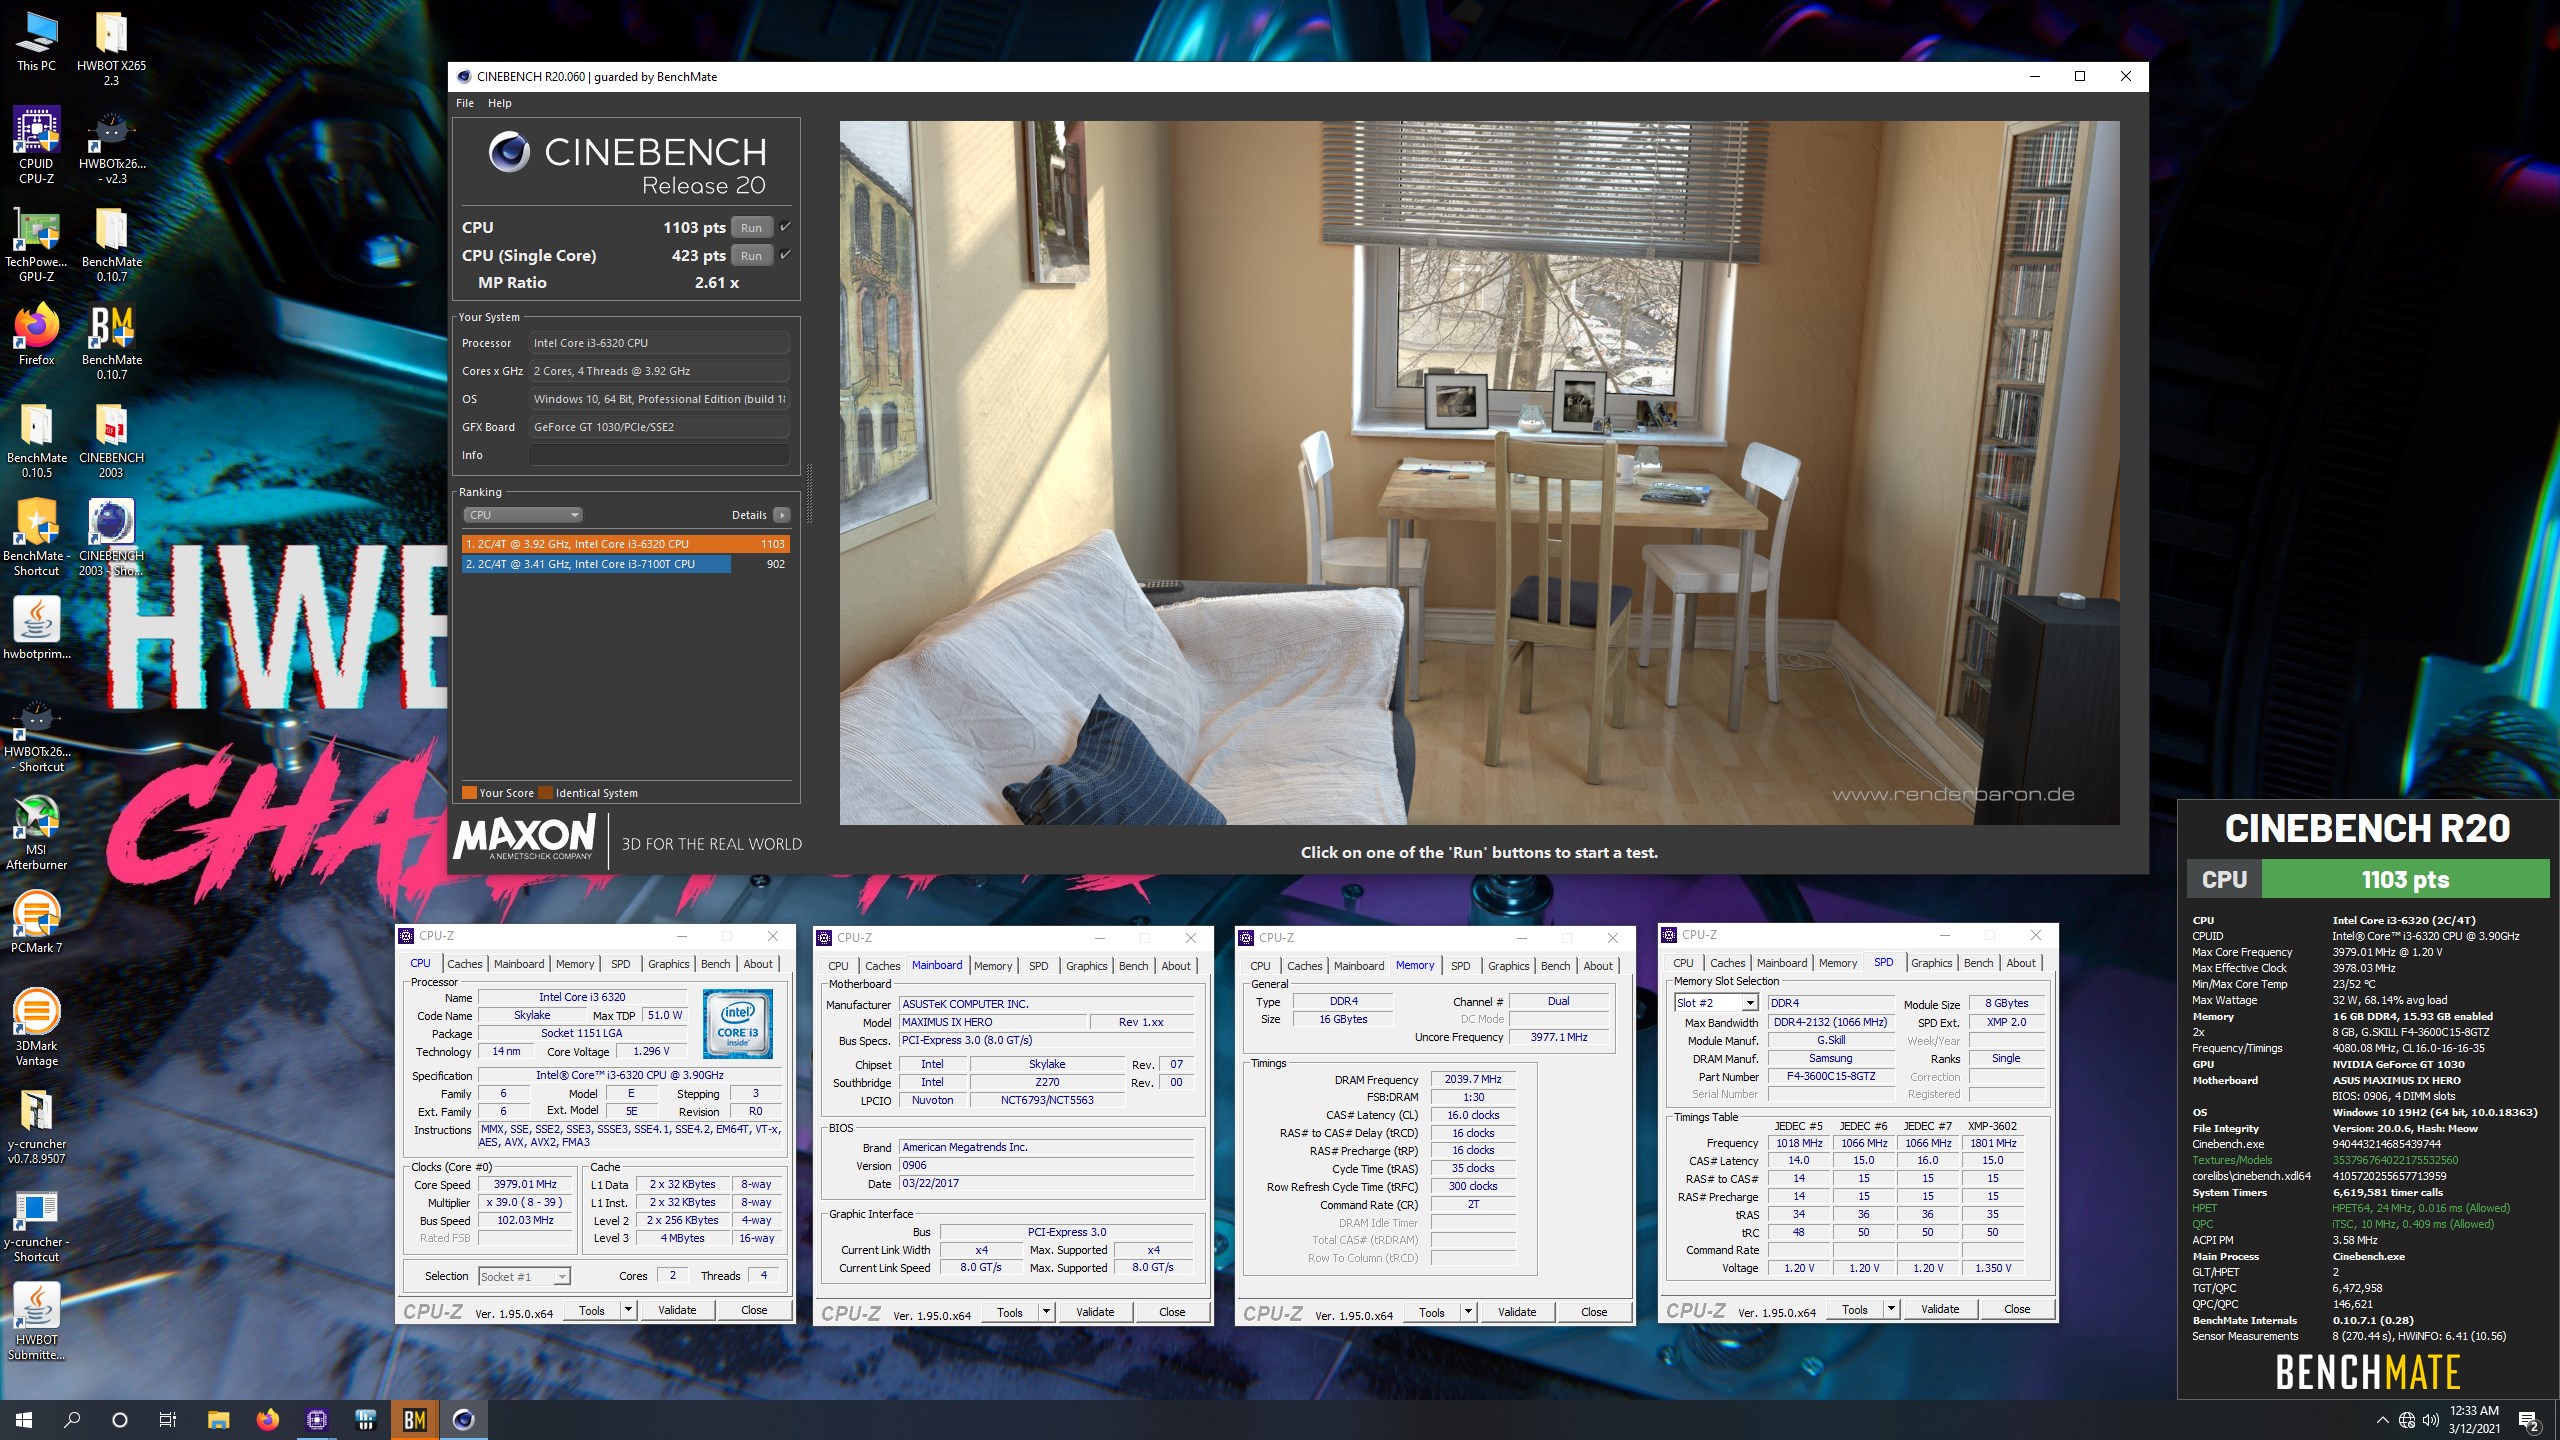Open Task View on taskbar
The height and width of the screenshot is (1440, 2560).
pyautogui.click(x=168, y=1420)
